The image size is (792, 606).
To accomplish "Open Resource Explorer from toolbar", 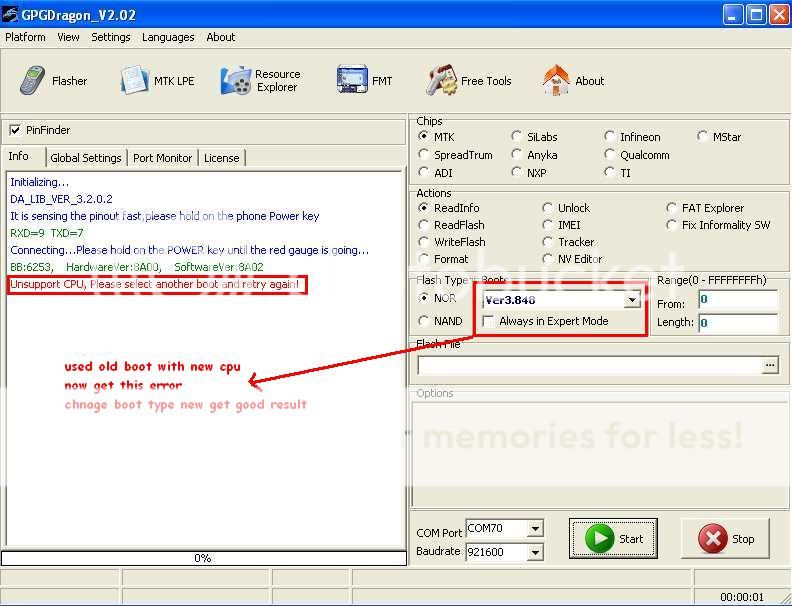I will 261,81.
